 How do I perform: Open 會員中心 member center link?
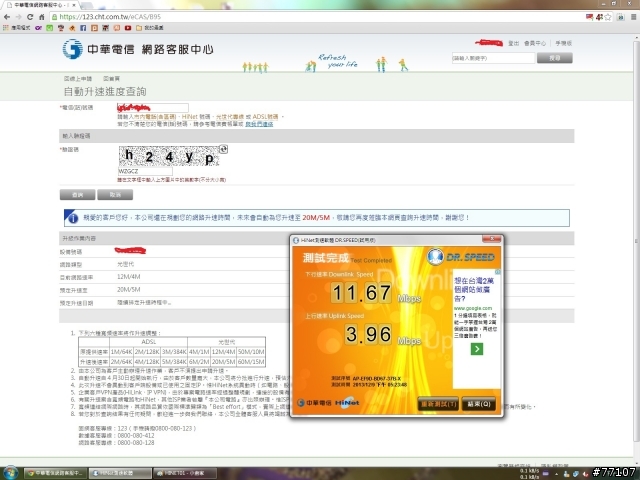coord(535,43)
